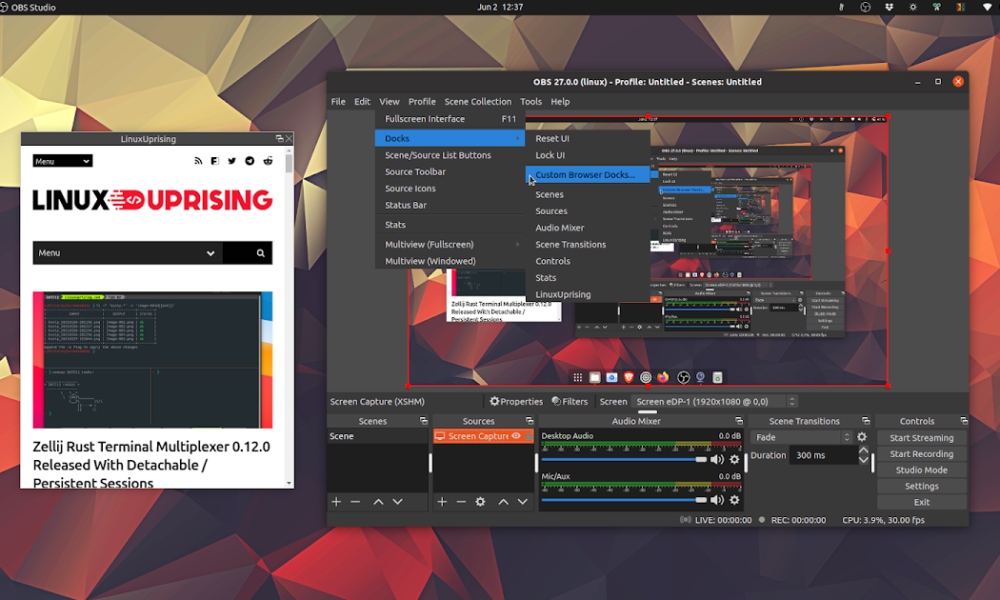Choose Reset UI in Docks submenu
The image size is (1000, 600).
[587, 138]
